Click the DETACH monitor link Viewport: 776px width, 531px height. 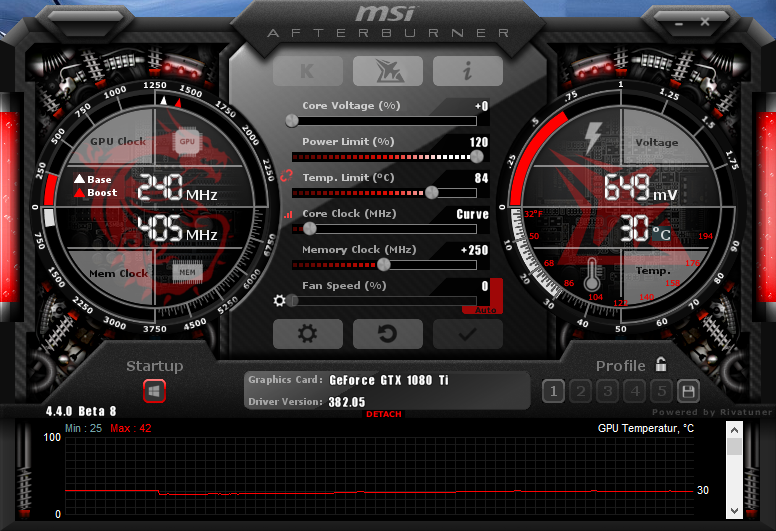(x=384, y=414)
